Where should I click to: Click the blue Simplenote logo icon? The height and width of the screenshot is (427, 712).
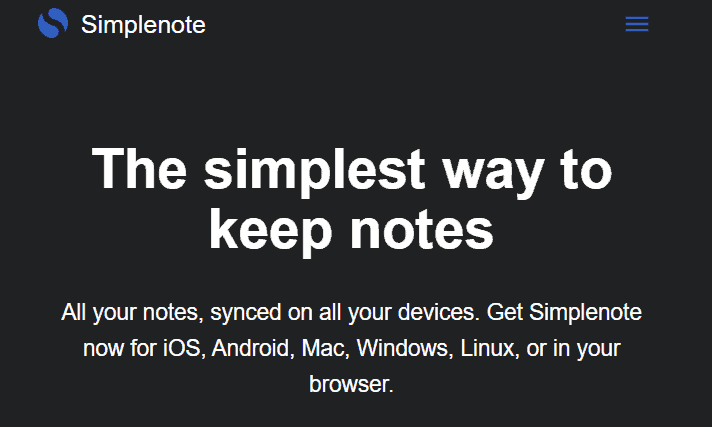pos(53,23)
